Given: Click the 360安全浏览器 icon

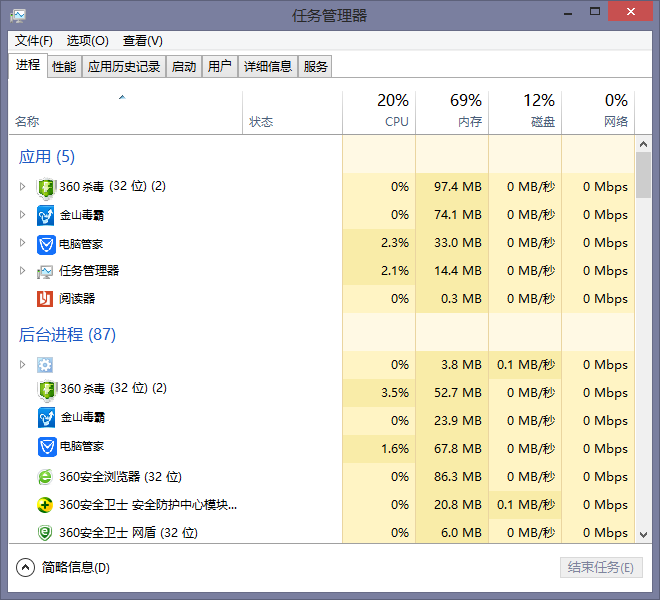Looking at the screenshot, I should click(45, 477).
